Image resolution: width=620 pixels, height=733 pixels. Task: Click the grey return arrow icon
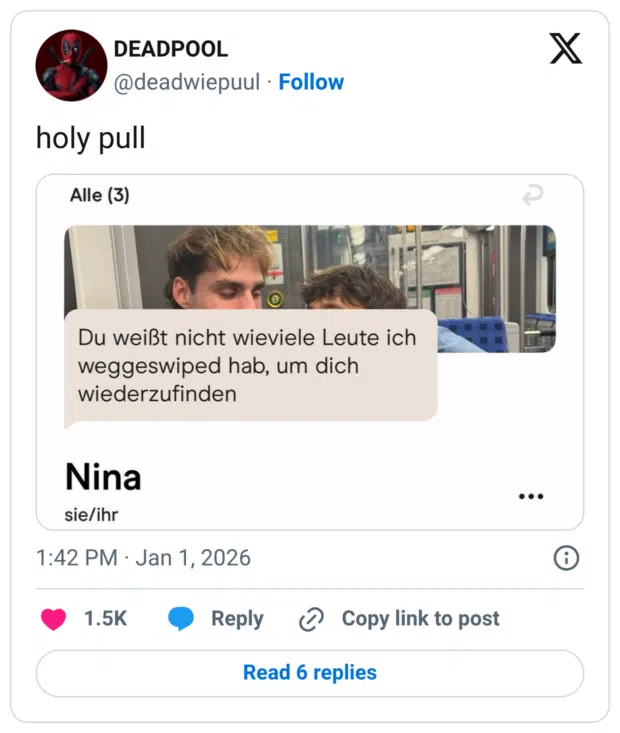point(532,197)
